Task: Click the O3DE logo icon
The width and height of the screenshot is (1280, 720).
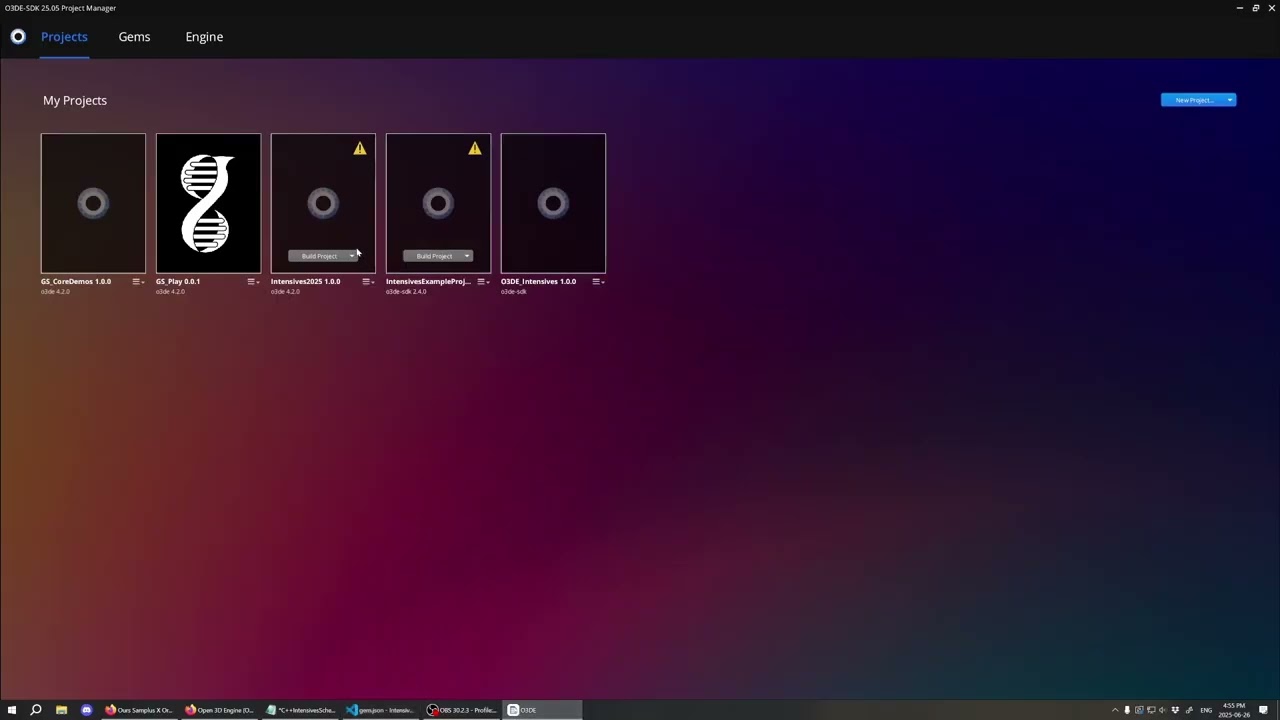Action: click(18, 37)
